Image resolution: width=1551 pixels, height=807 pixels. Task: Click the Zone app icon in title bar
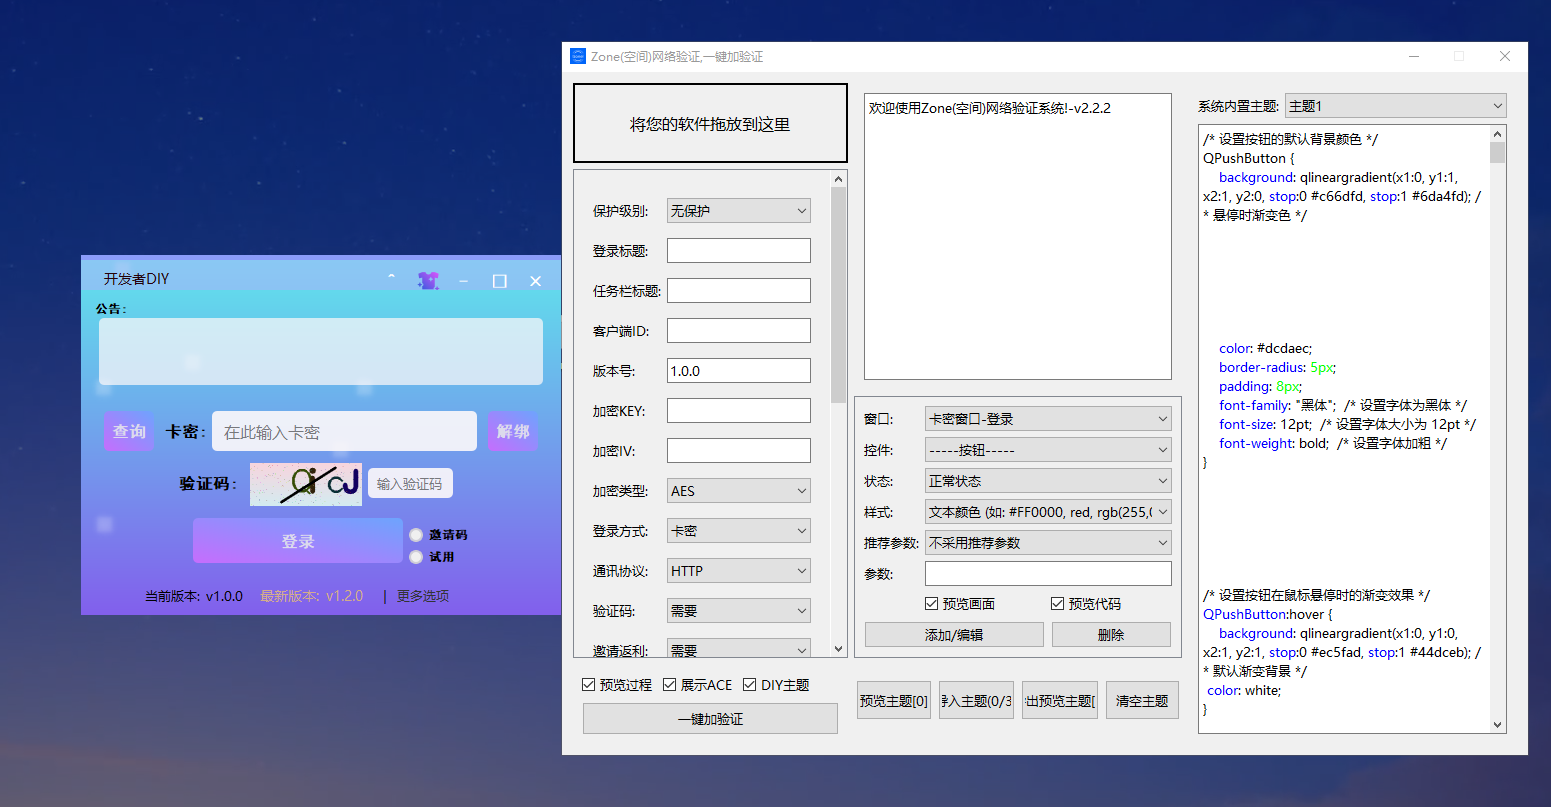(578, 56)
